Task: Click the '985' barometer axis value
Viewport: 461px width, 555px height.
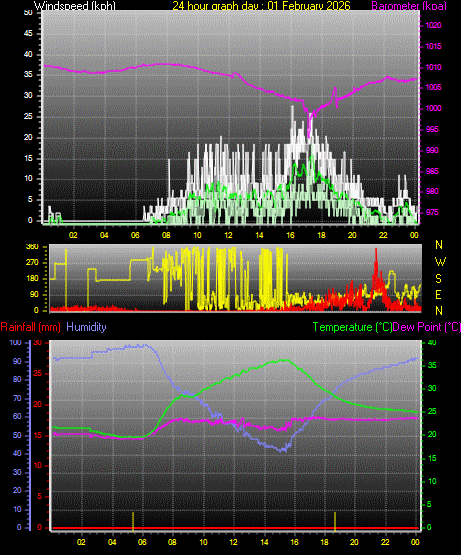Action: coord(432,171)
